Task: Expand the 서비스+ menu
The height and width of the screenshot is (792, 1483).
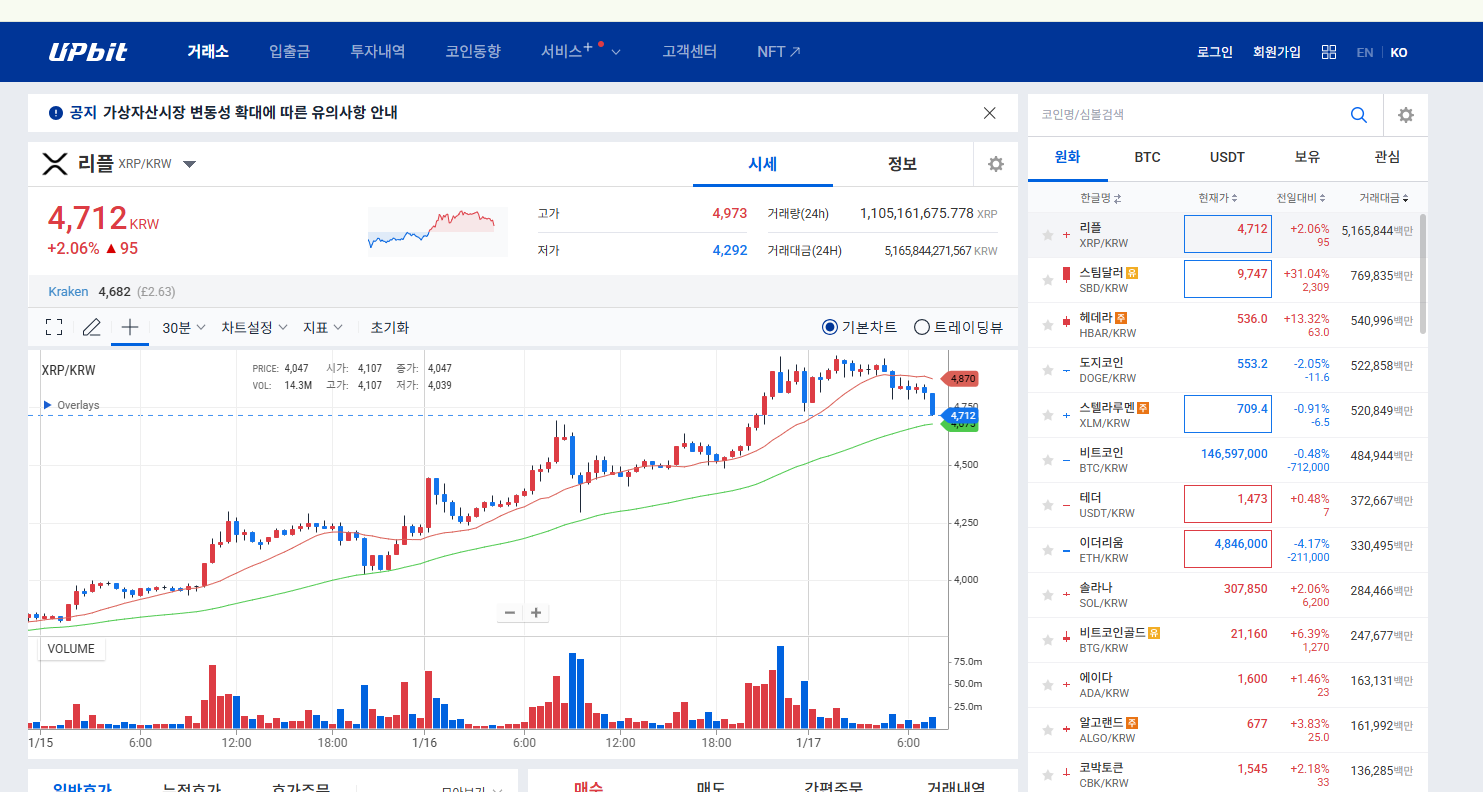Action: (x=581, y=52)
